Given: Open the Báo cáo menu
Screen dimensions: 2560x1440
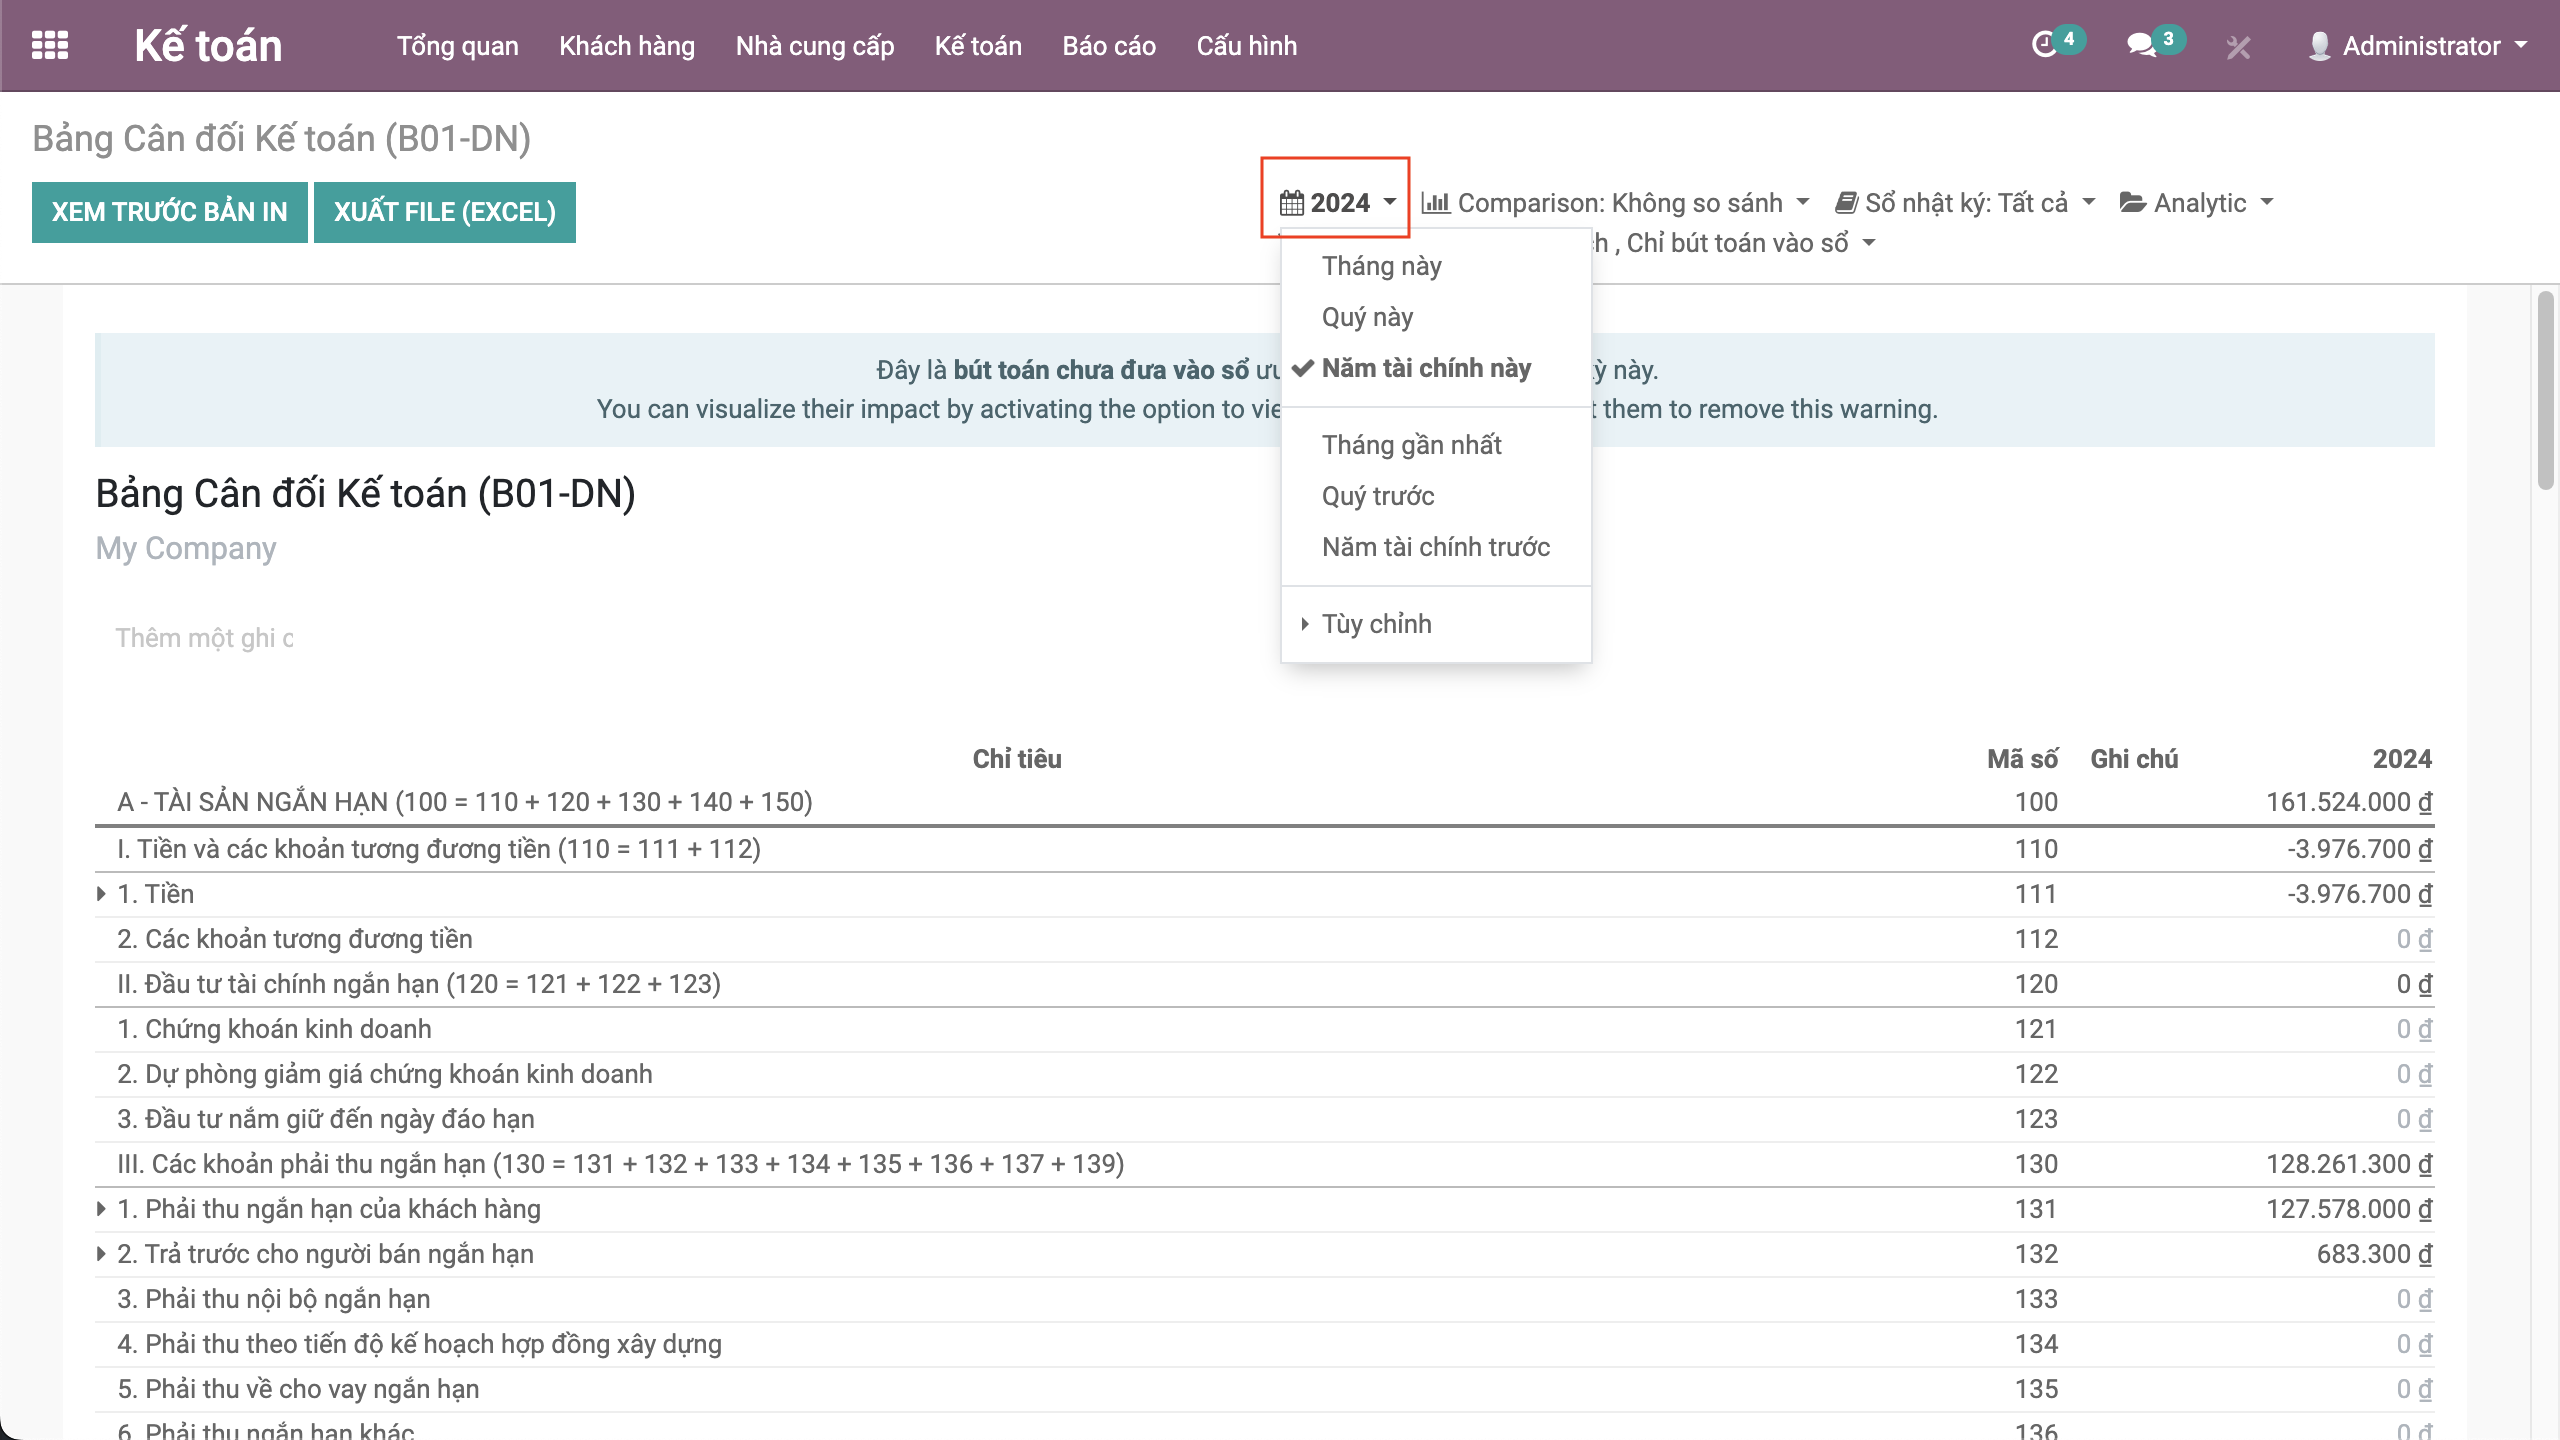Looking at the screenshot, I should (1108, 46).
